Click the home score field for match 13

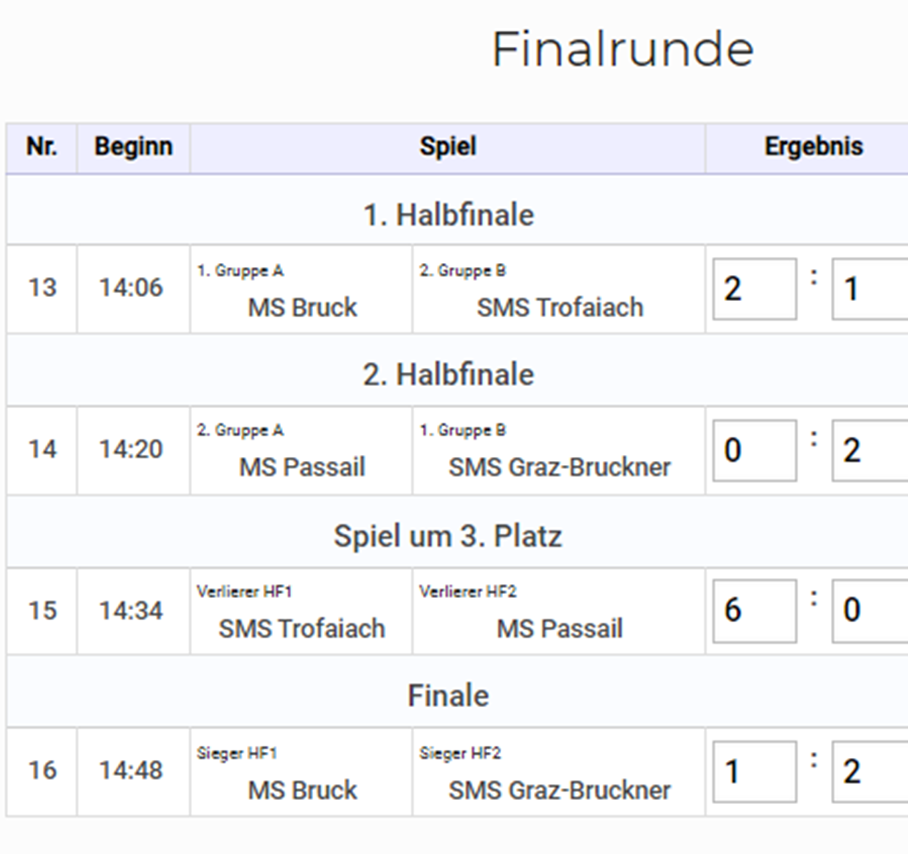click(x=755, y=289)
